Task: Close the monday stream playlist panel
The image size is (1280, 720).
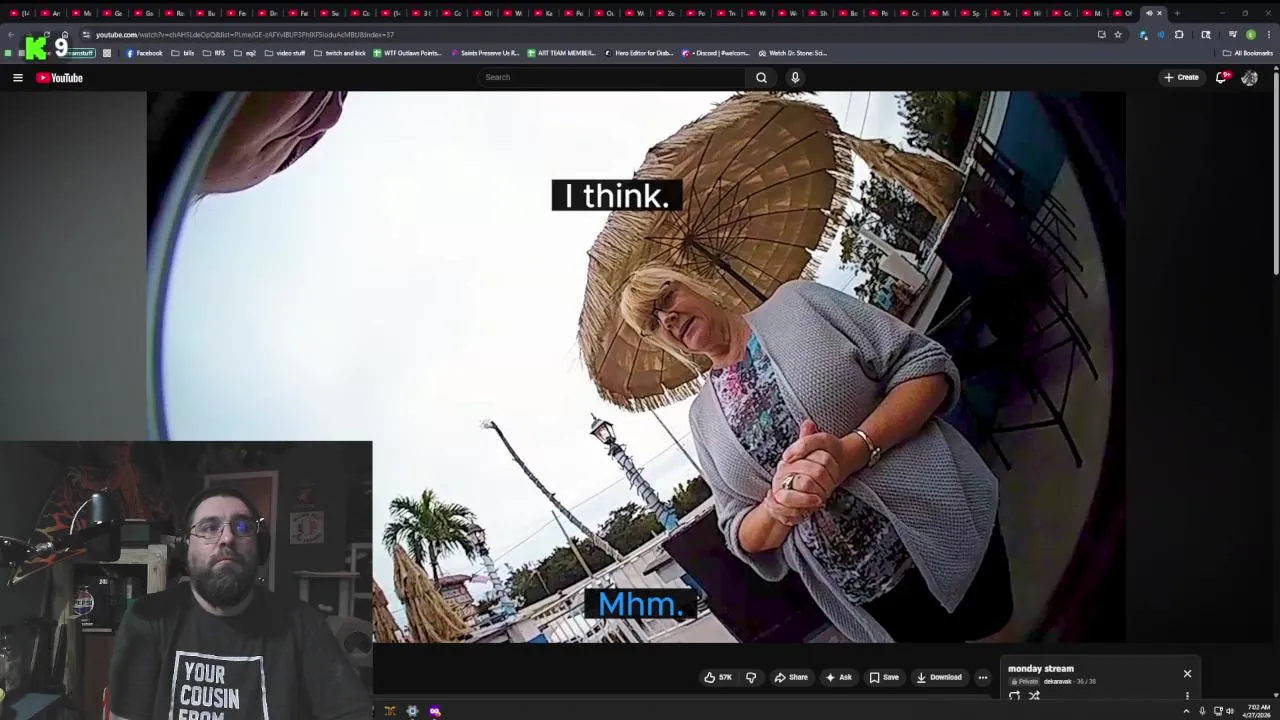Action: (1187, 673)
